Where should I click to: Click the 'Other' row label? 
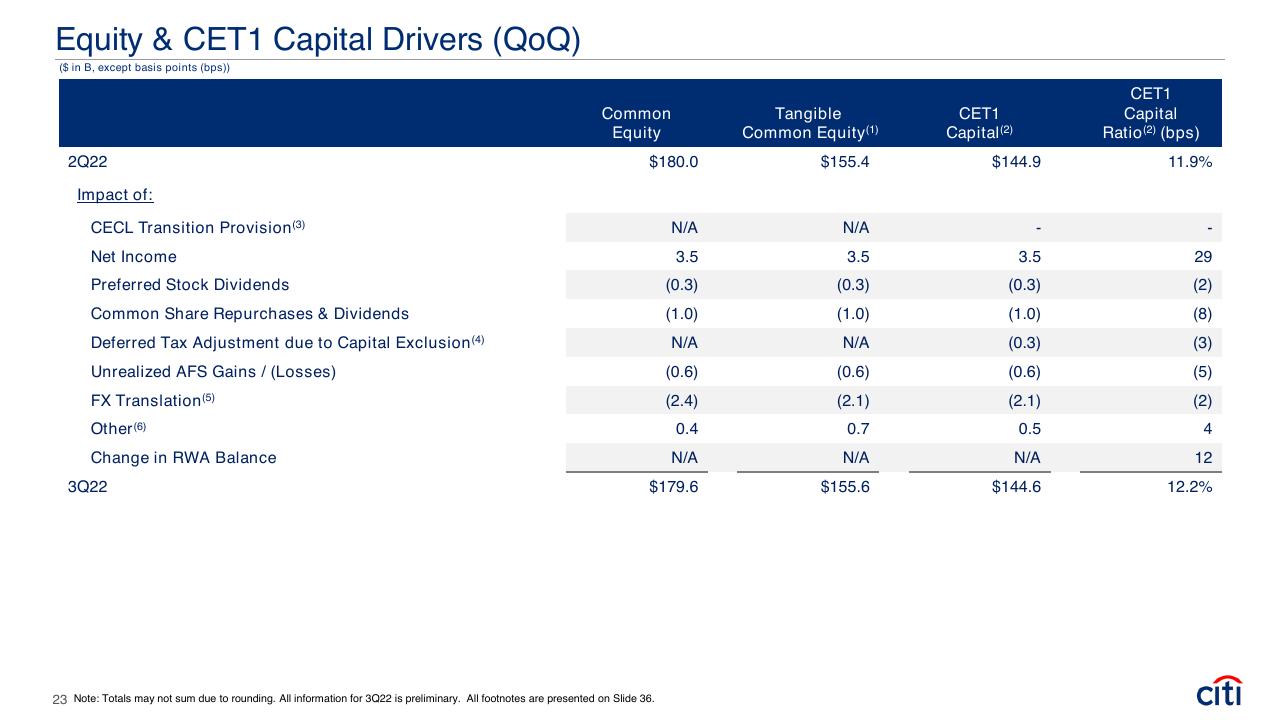pyautogui.click(x=118, y=428)
